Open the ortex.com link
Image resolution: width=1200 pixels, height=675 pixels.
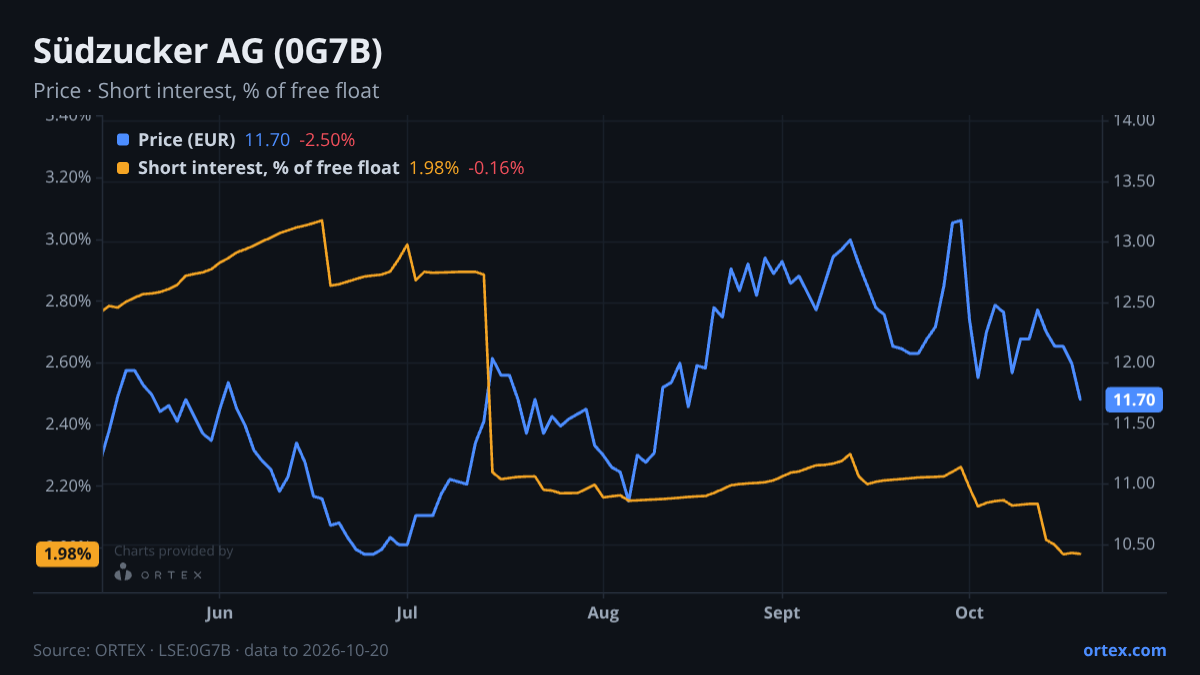pyautogui.click(x=1124, y=650)
